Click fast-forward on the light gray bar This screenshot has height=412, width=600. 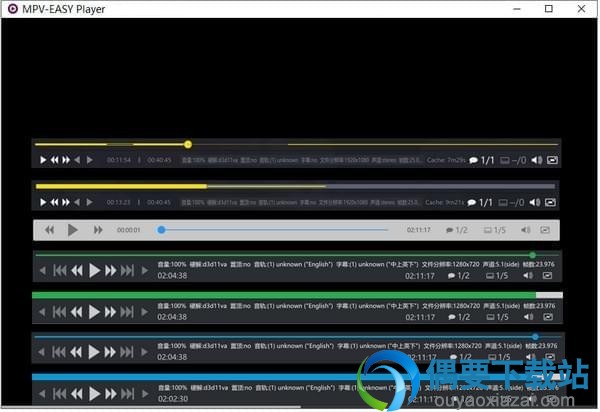(98, 230)
